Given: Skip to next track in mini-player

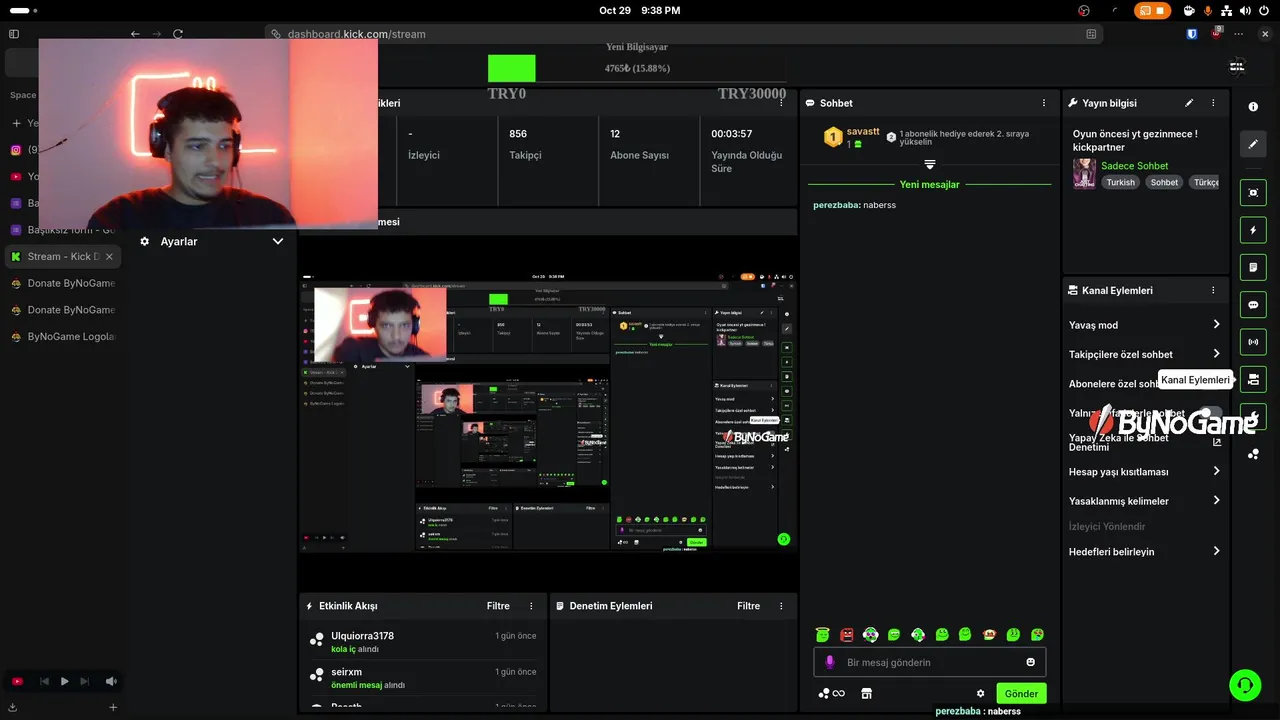Looking at the screenshot, I should (x=87, y=681).
